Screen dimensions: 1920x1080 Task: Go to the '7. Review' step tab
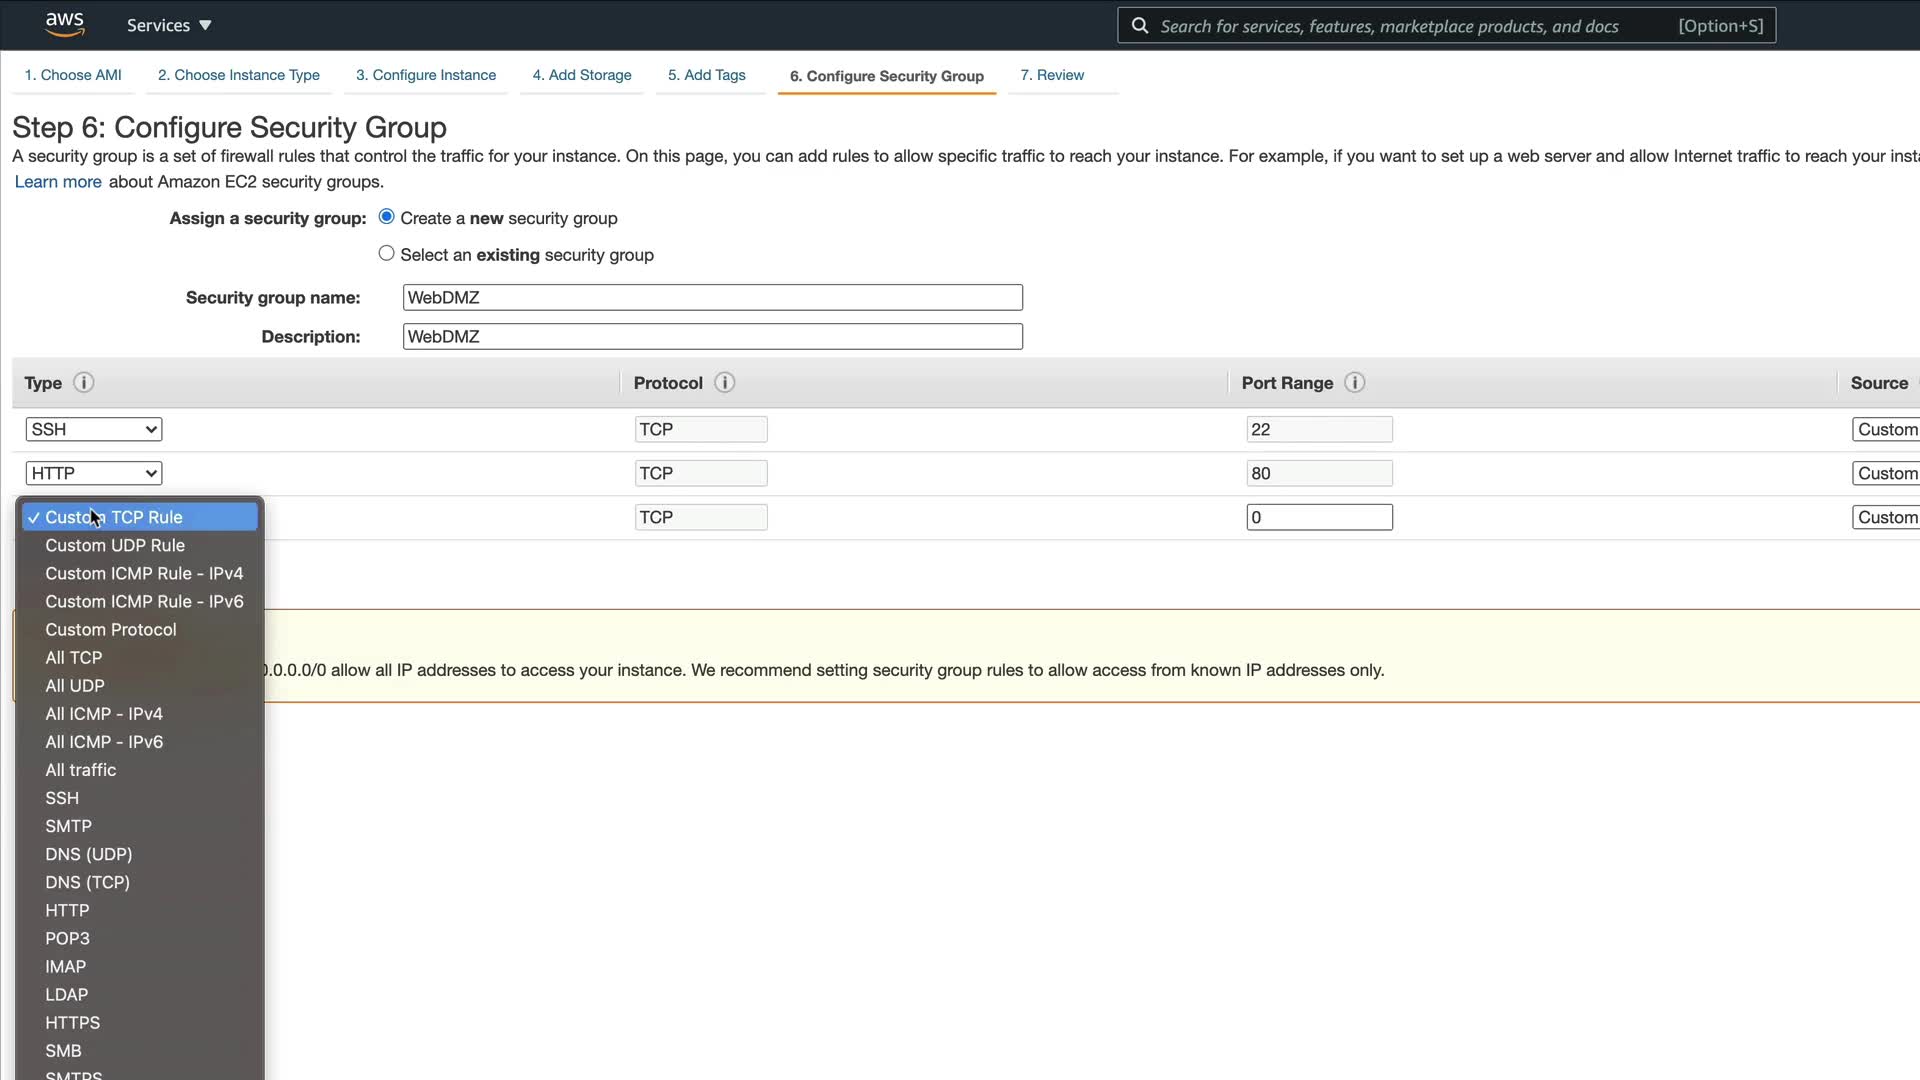click(1052, 75)
